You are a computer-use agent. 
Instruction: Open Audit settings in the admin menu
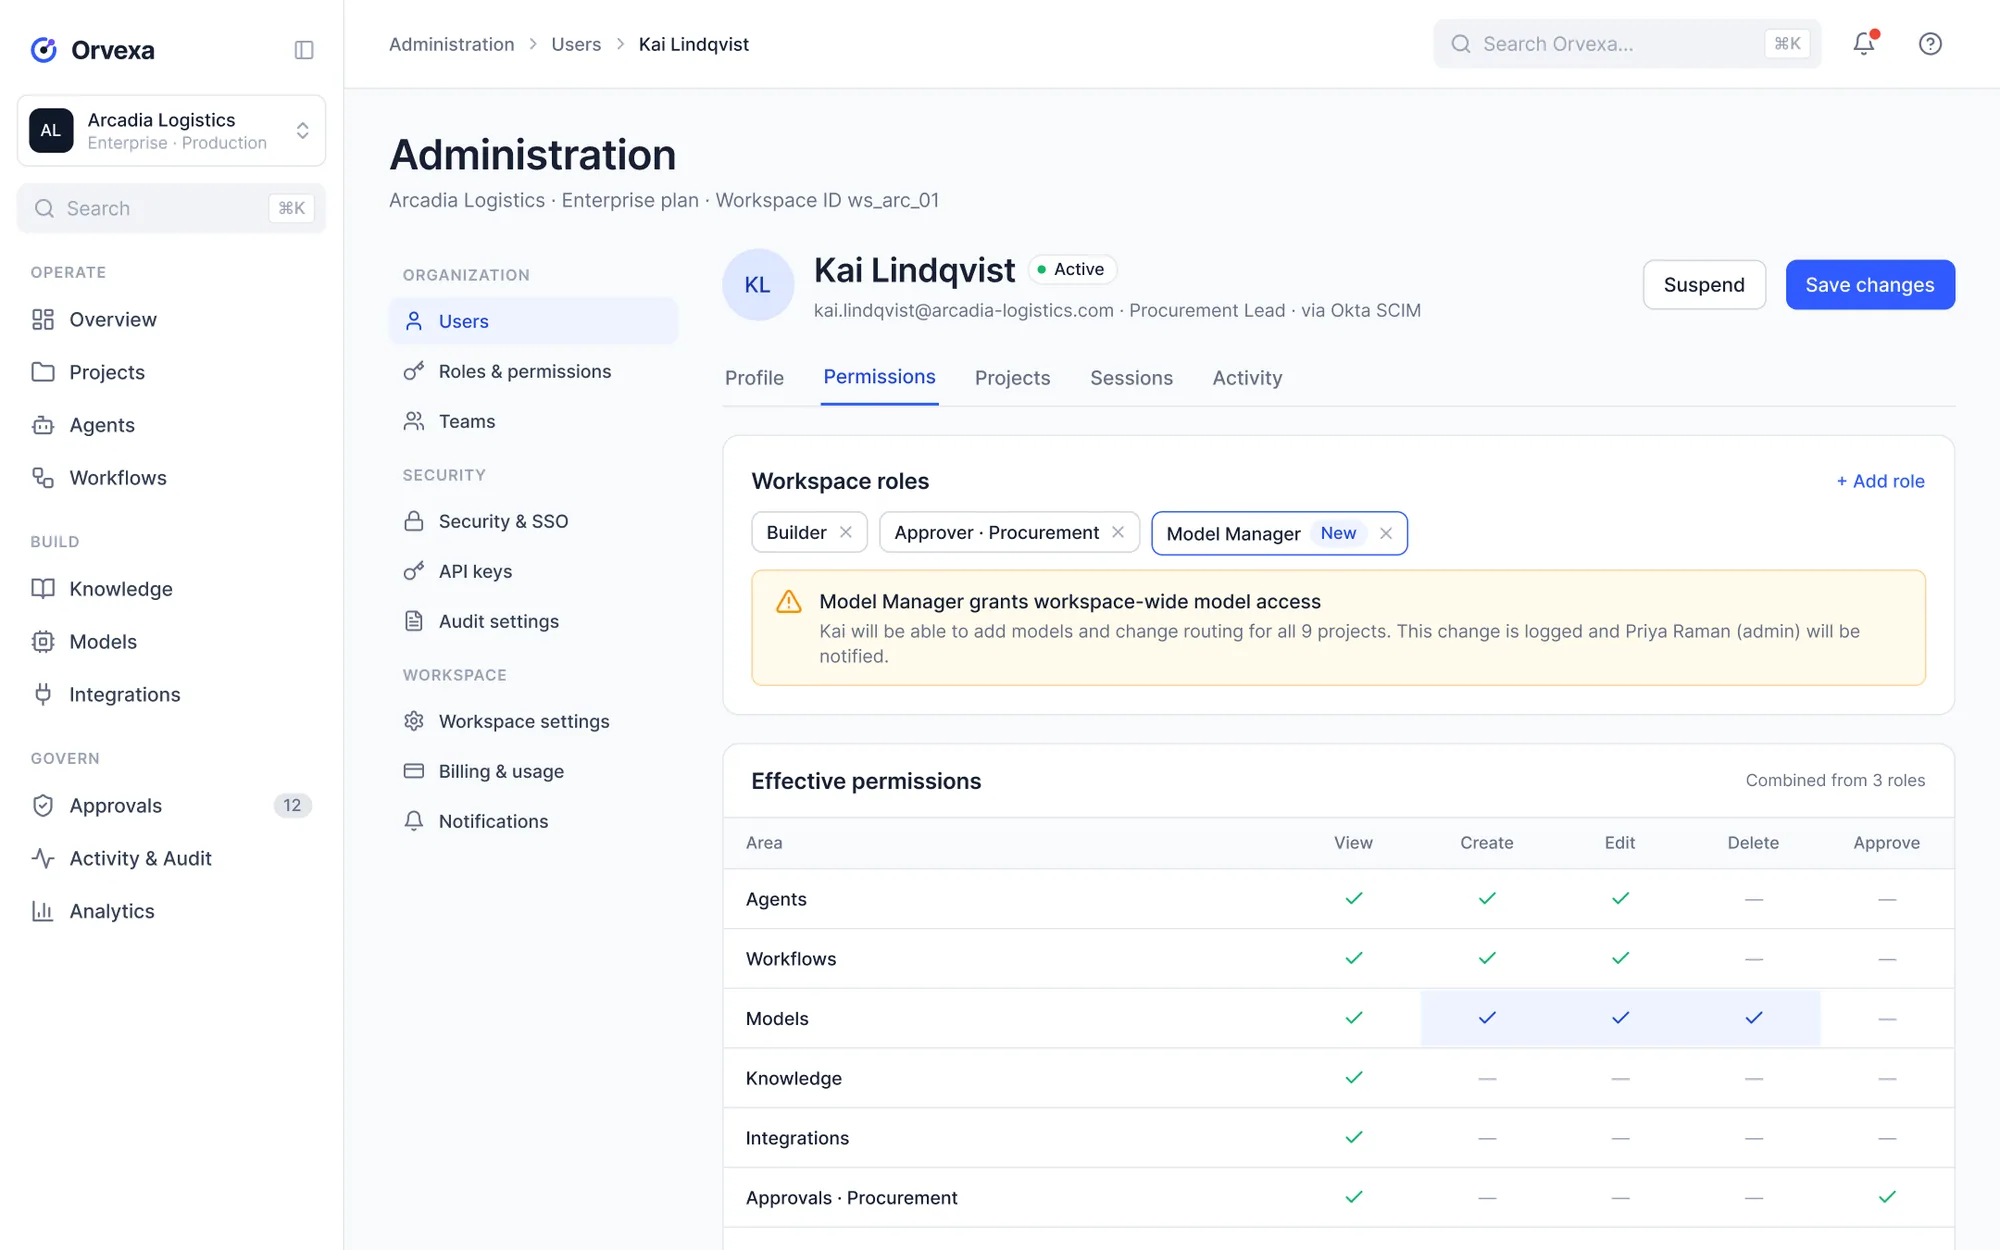click(533, 621)
